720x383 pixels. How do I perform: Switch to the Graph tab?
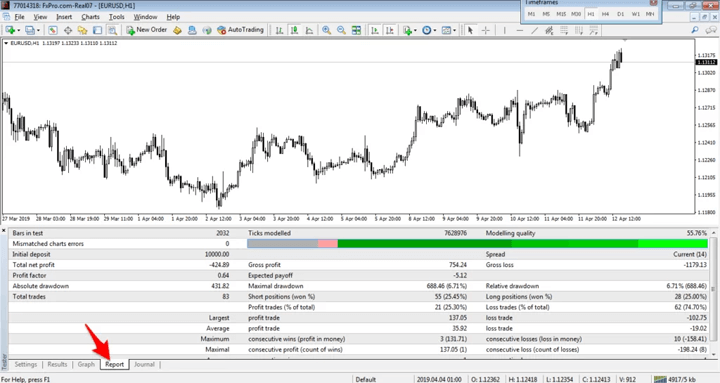pos(86,364)
